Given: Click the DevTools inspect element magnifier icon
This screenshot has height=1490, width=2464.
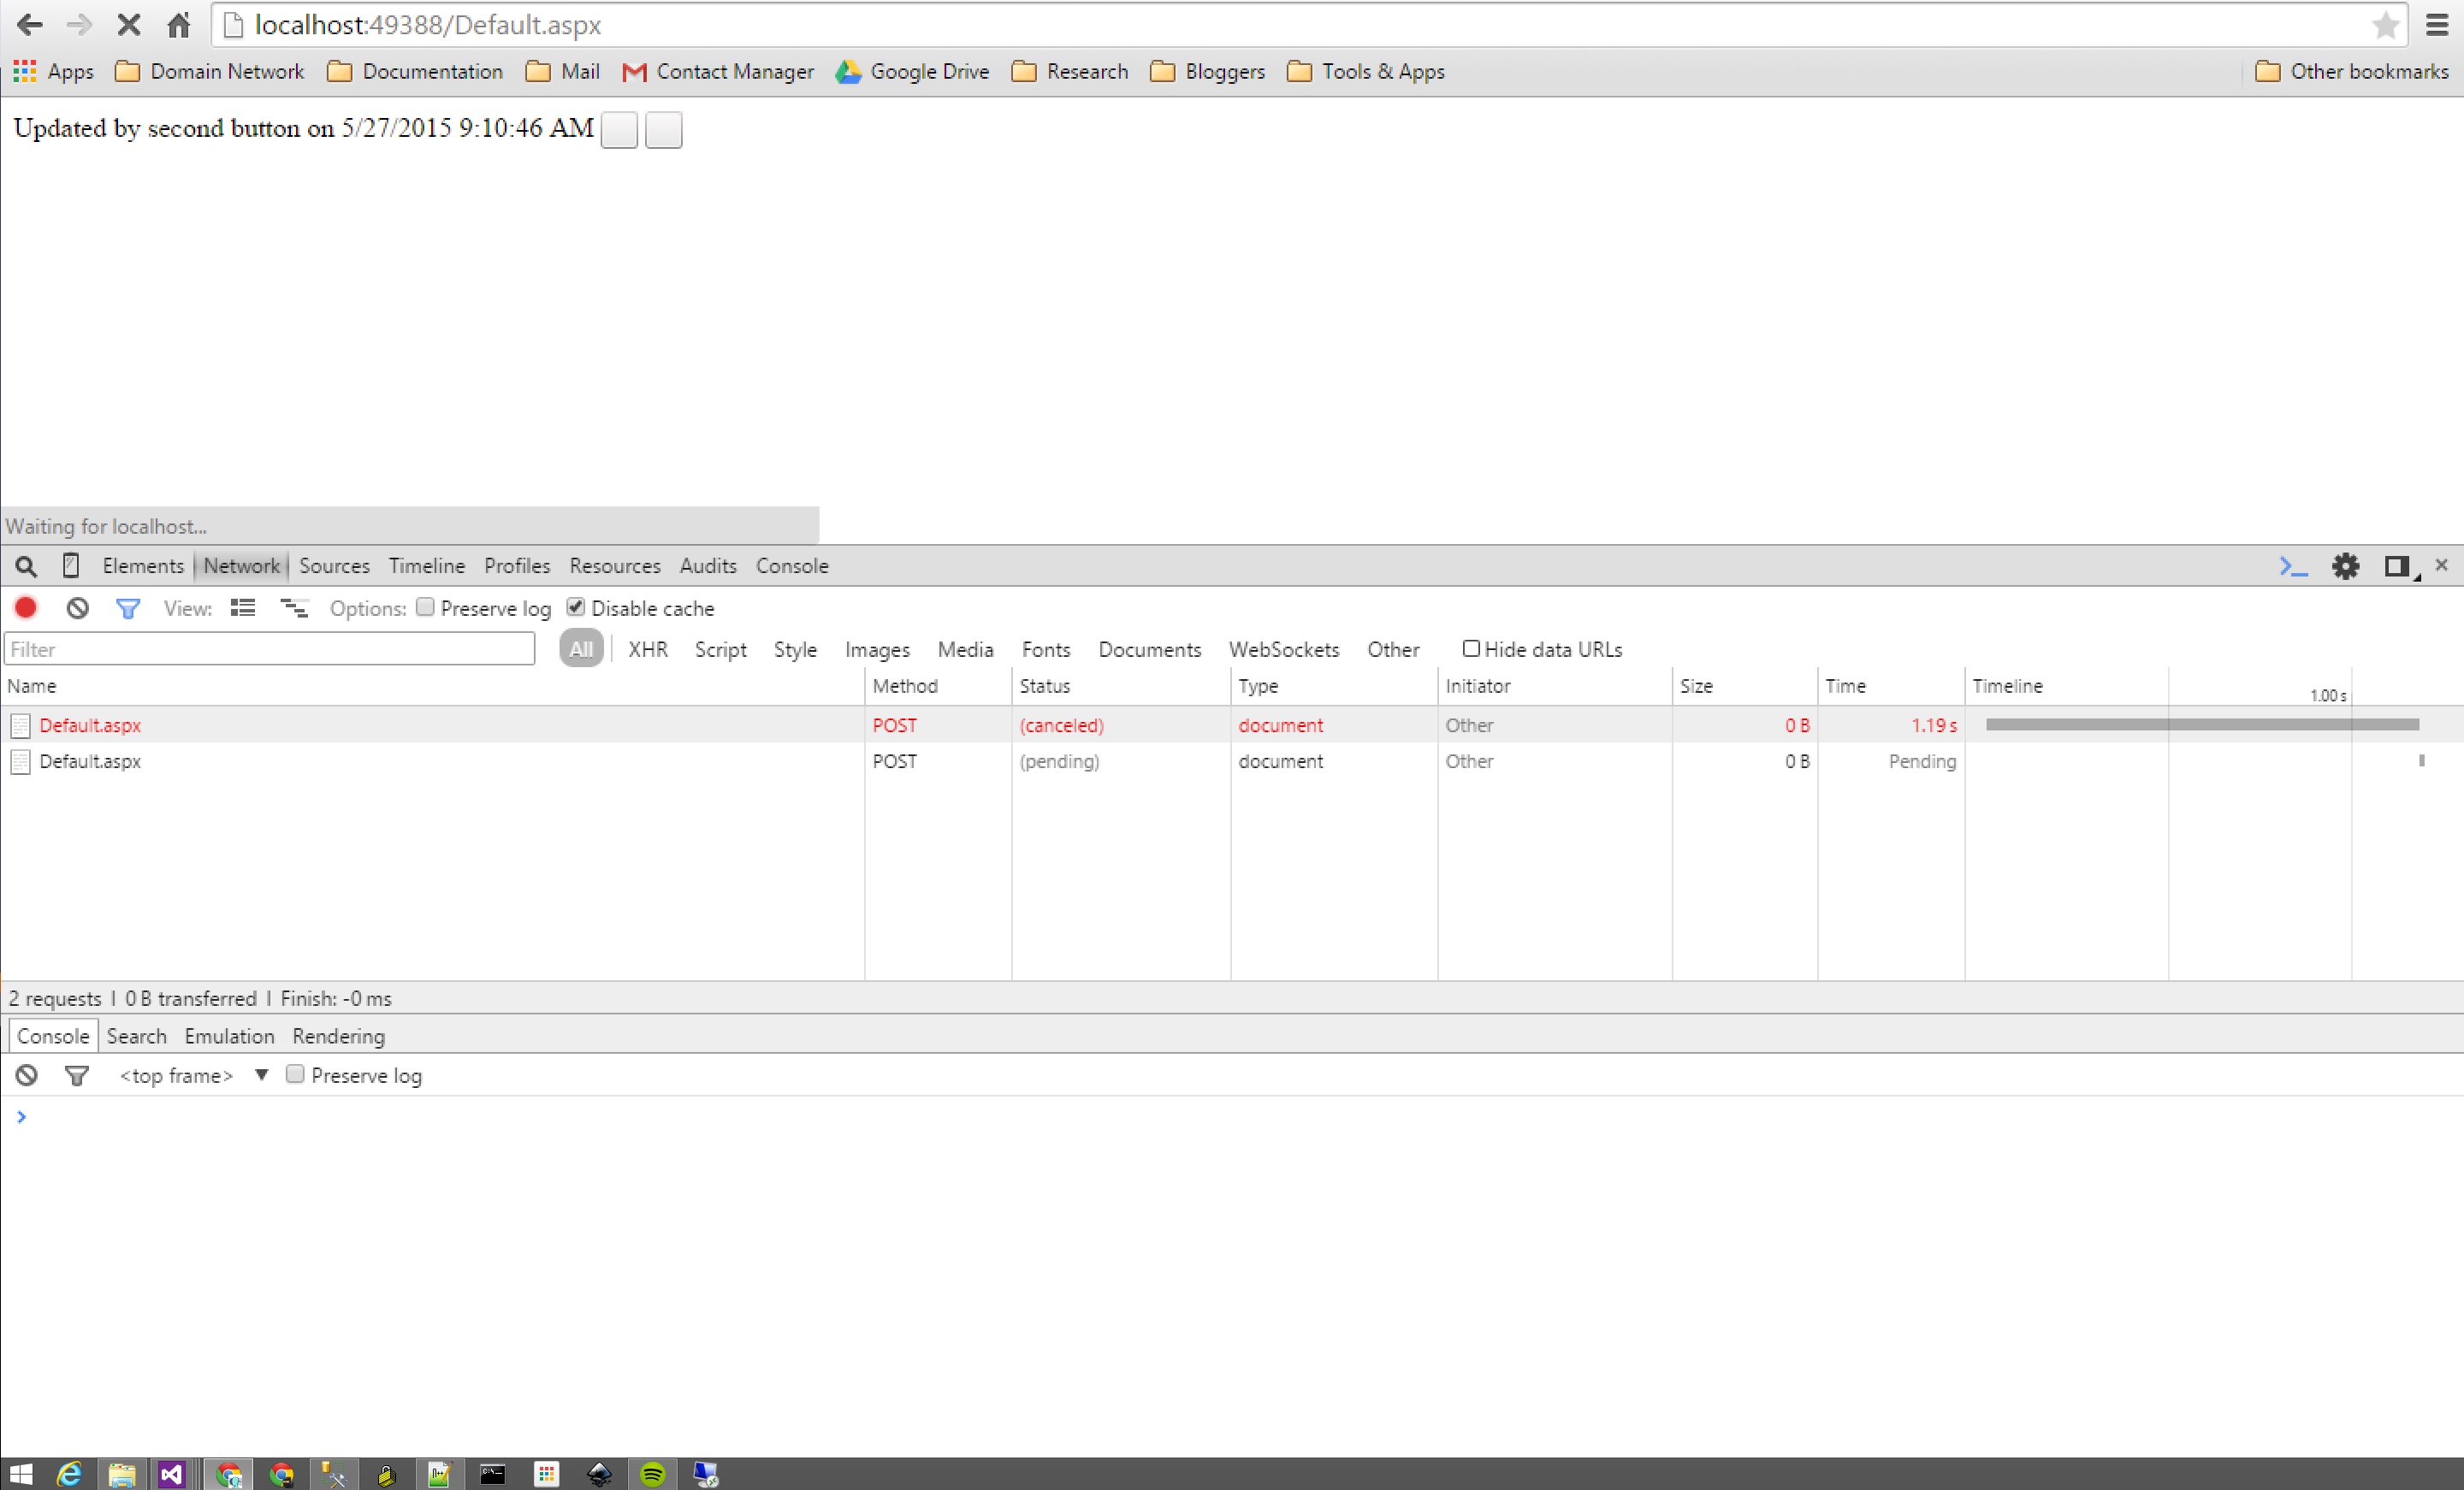Looking at the screenshot, I should [26, 566].
